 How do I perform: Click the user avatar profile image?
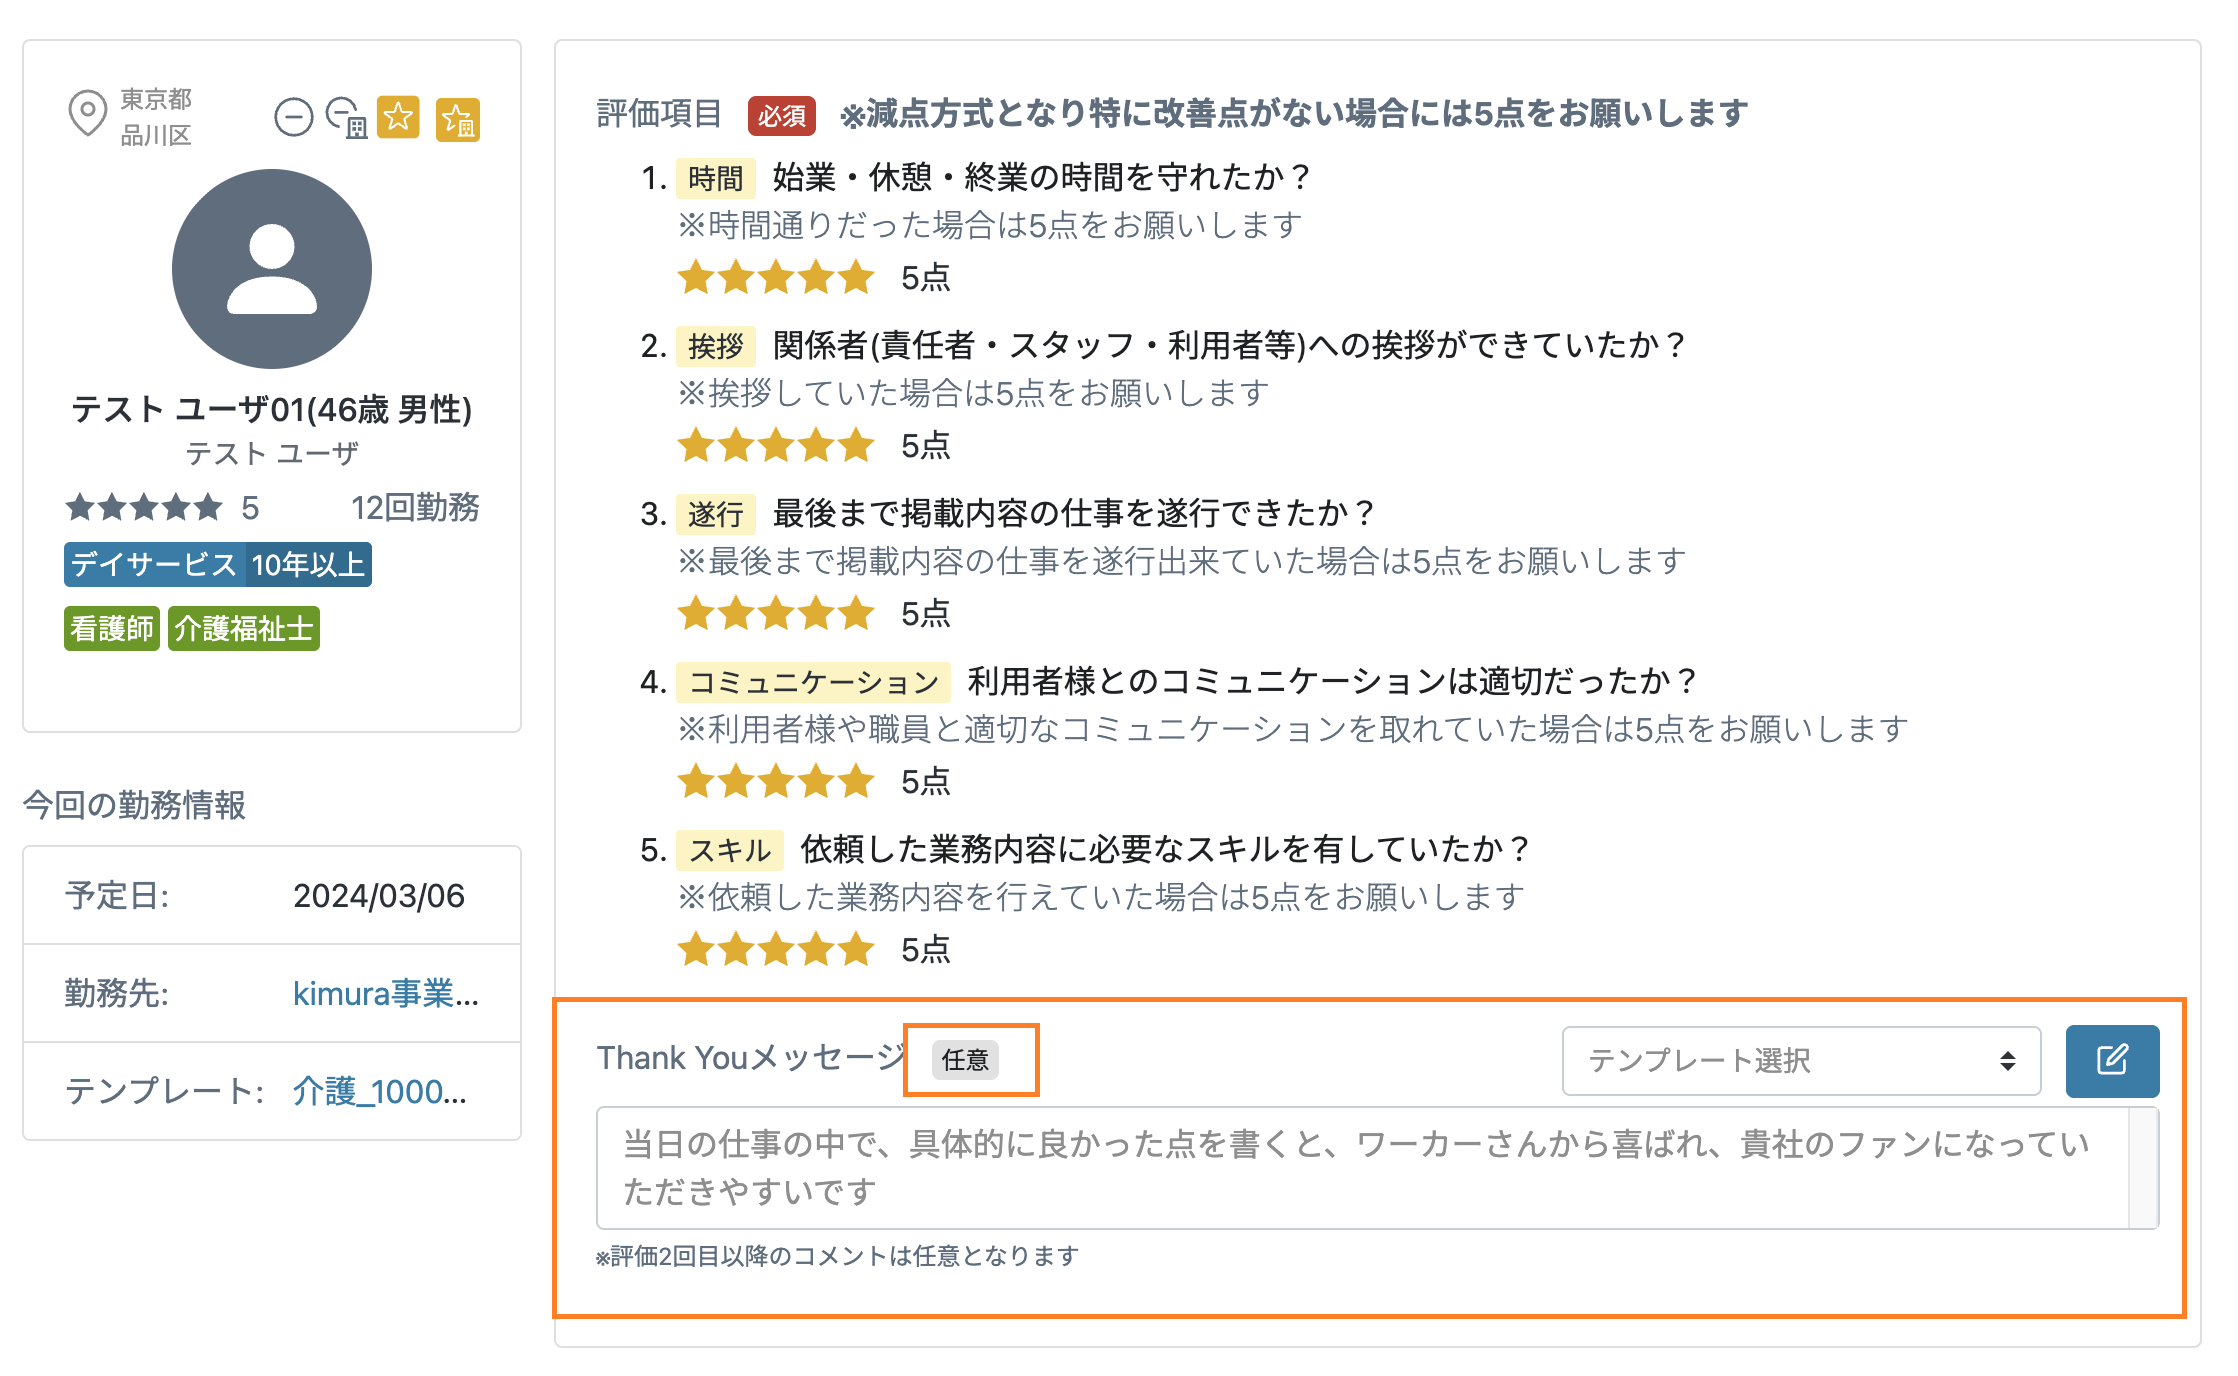272,269
